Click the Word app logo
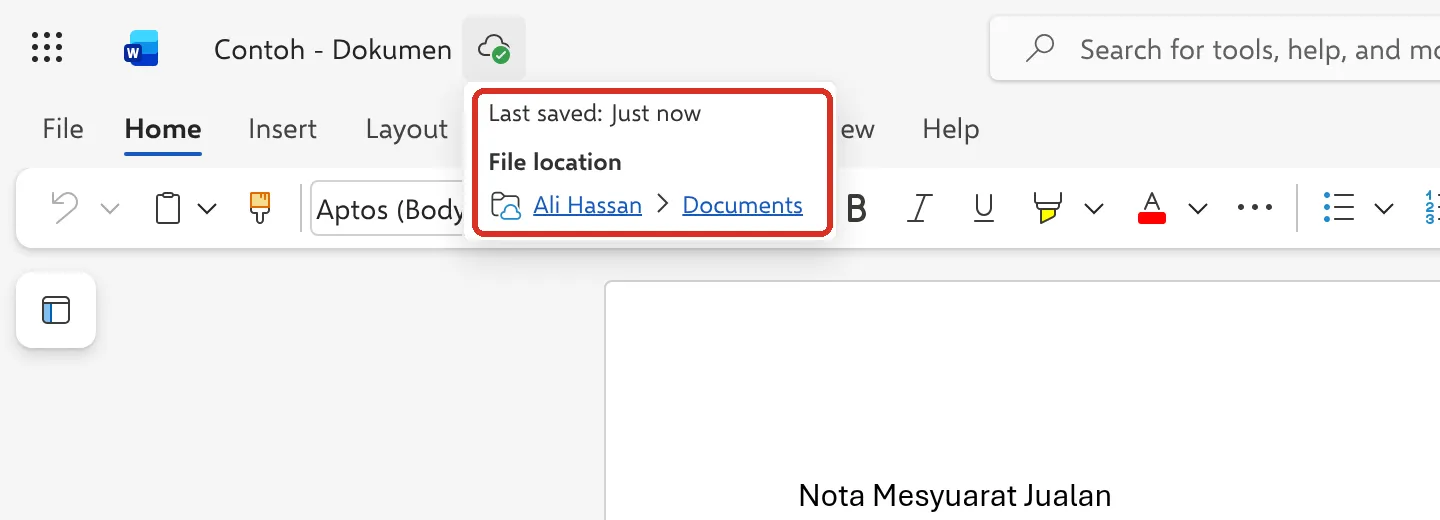The height and width of the screenshot is (520, 1440). tap(141, 48)
